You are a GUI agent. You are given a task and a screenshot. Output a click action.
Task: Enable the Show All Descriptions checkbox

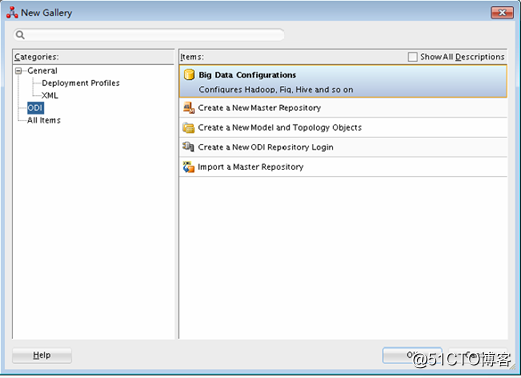click(412, 57)
